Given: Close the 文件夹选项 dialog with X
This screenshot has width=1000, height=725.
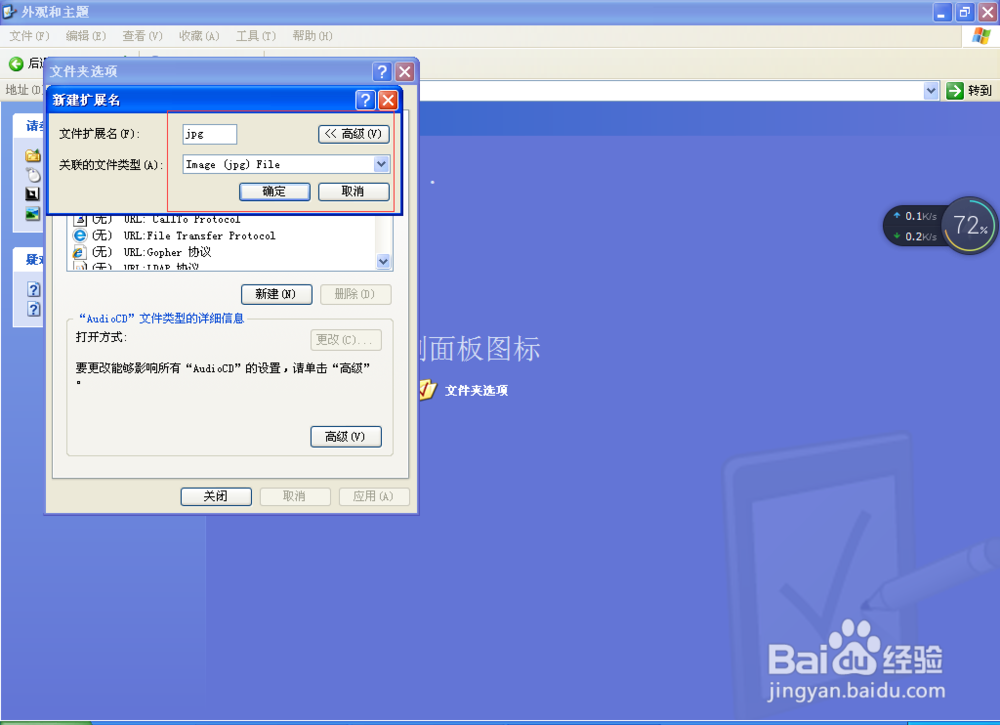Looking at the screenshot, I should coord(404,71).
